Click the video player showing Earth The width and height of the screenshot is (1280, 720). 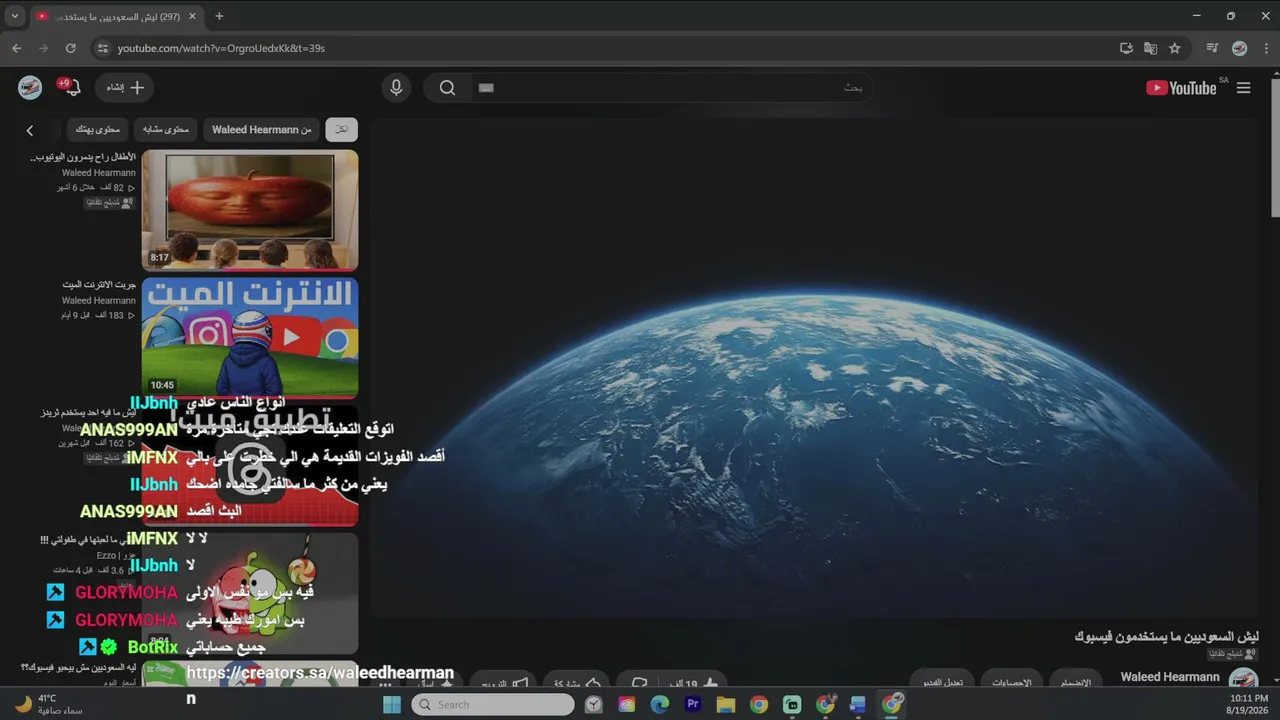point(814,367)
